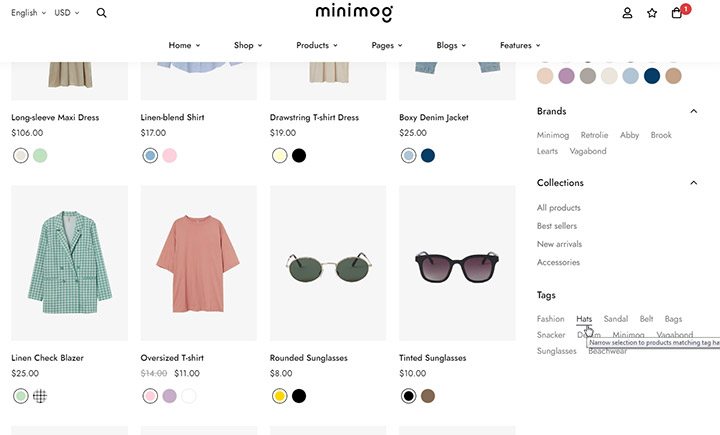Pick the navy blue color filter swatch
This screenshot has height=435, width=720.
point(652,76)
